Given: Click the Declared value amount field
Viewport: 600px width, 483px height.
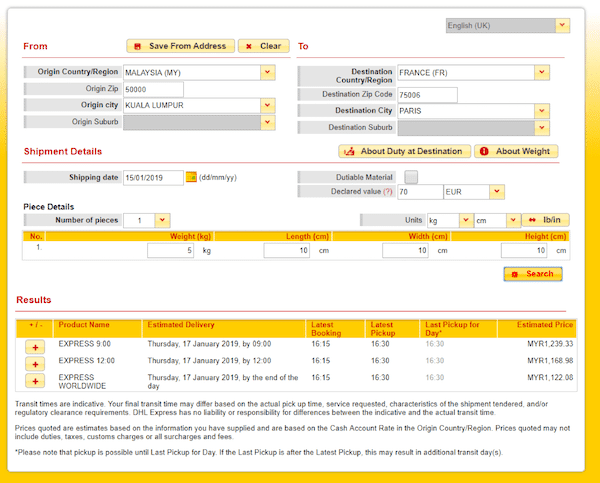Looking at the screenshot, I should pyautogui.click(x=420, y=192).
